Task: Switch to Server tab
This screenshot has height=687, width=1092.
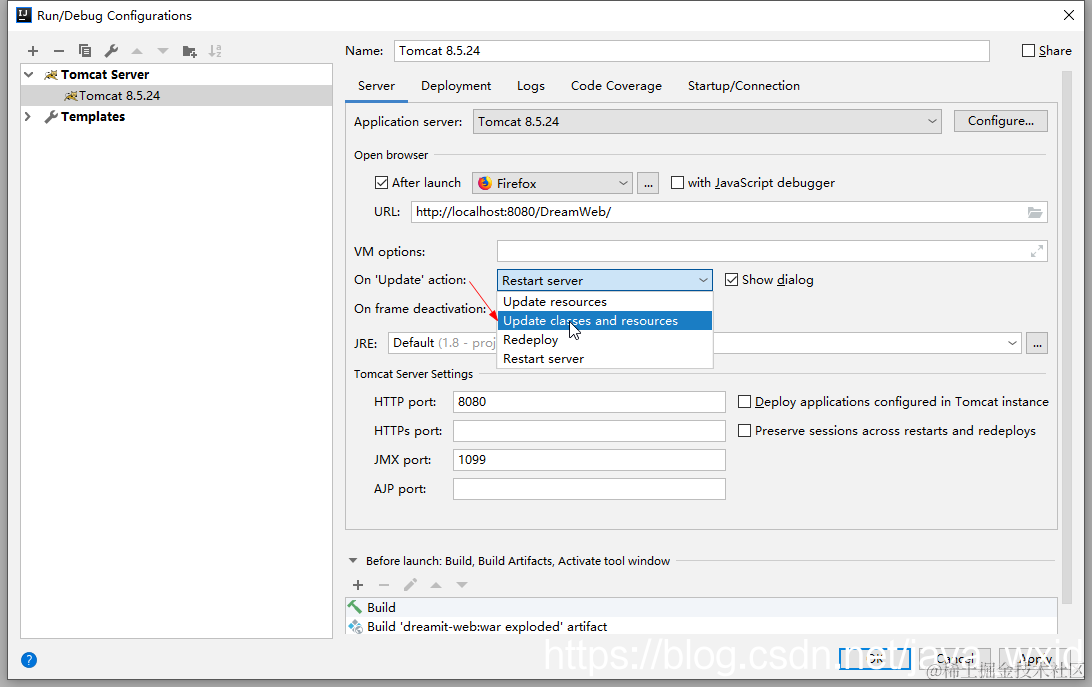Action: [x=376, y=86]
